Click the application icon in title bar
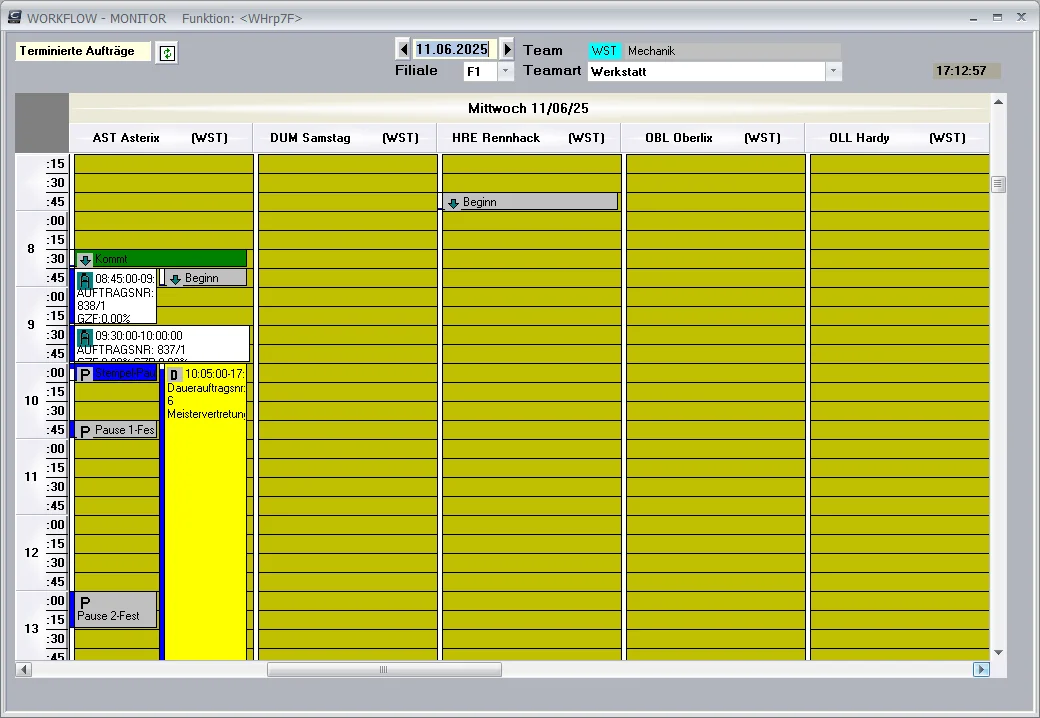 [x=15, y=17]
